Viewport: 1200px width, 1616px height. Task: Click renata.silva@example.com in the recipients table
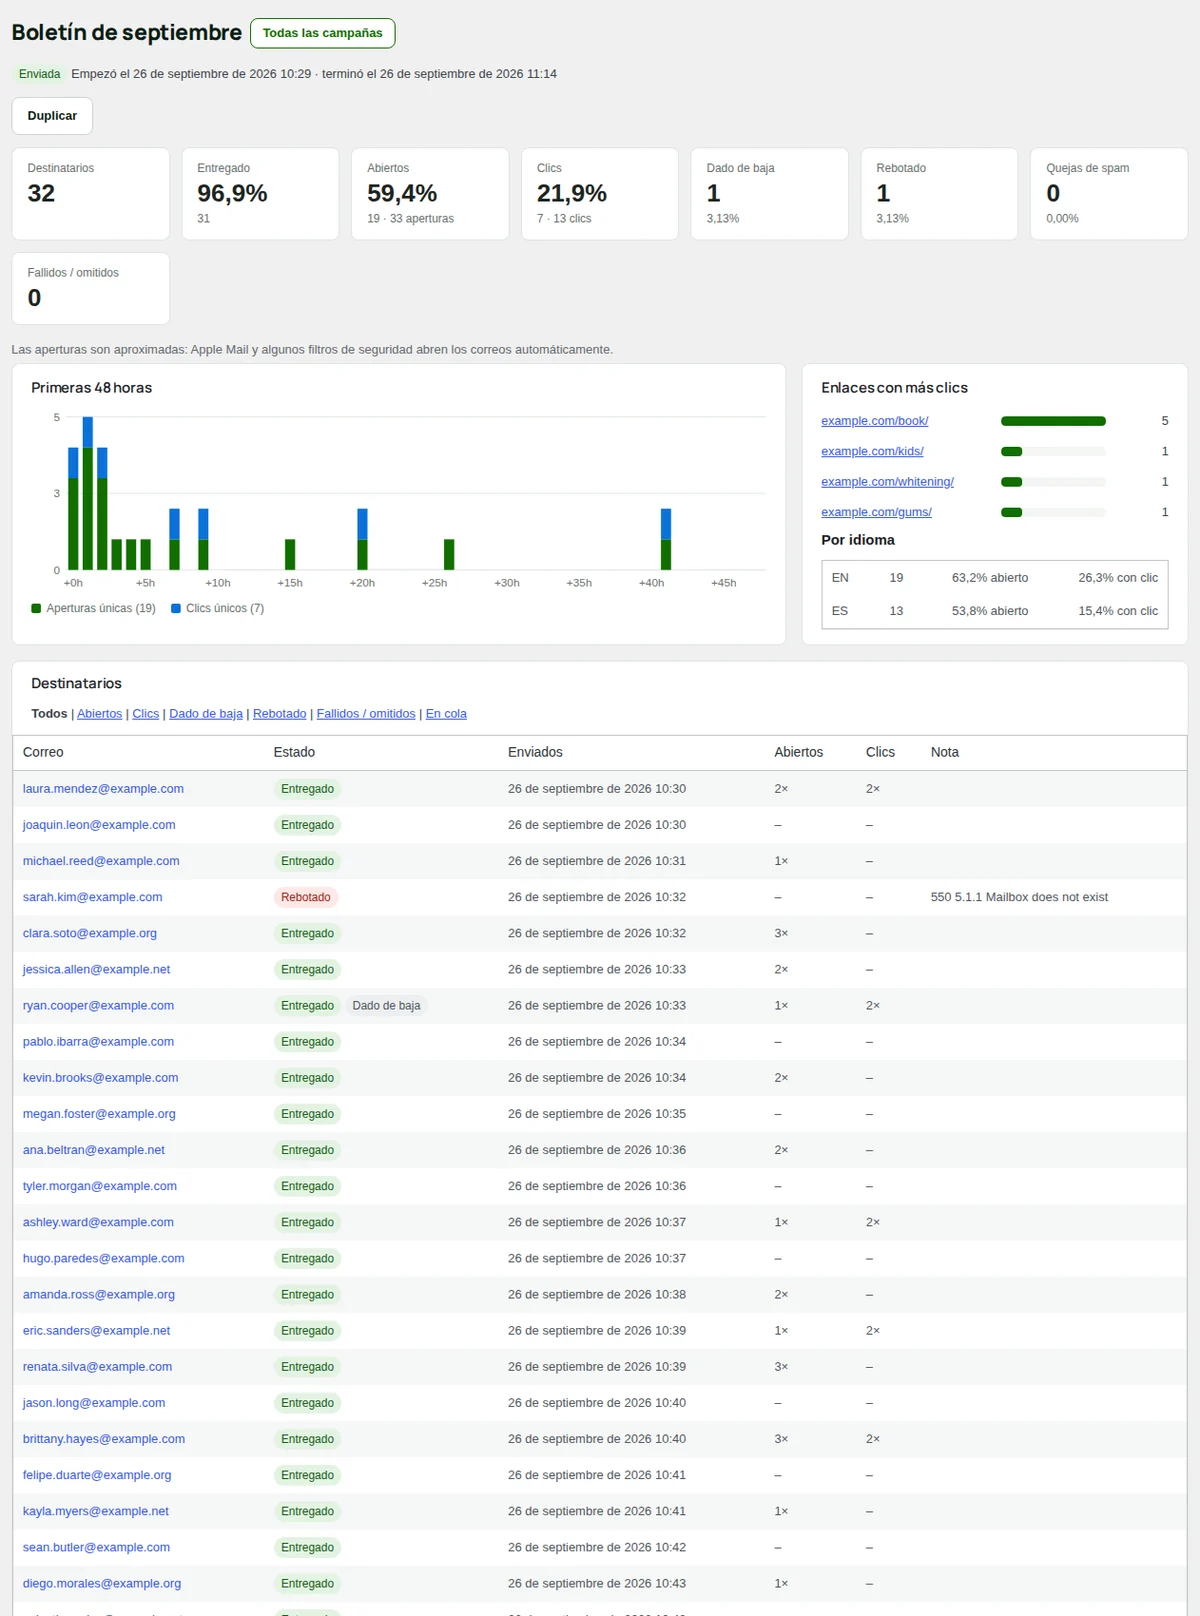pos(97,1367)
